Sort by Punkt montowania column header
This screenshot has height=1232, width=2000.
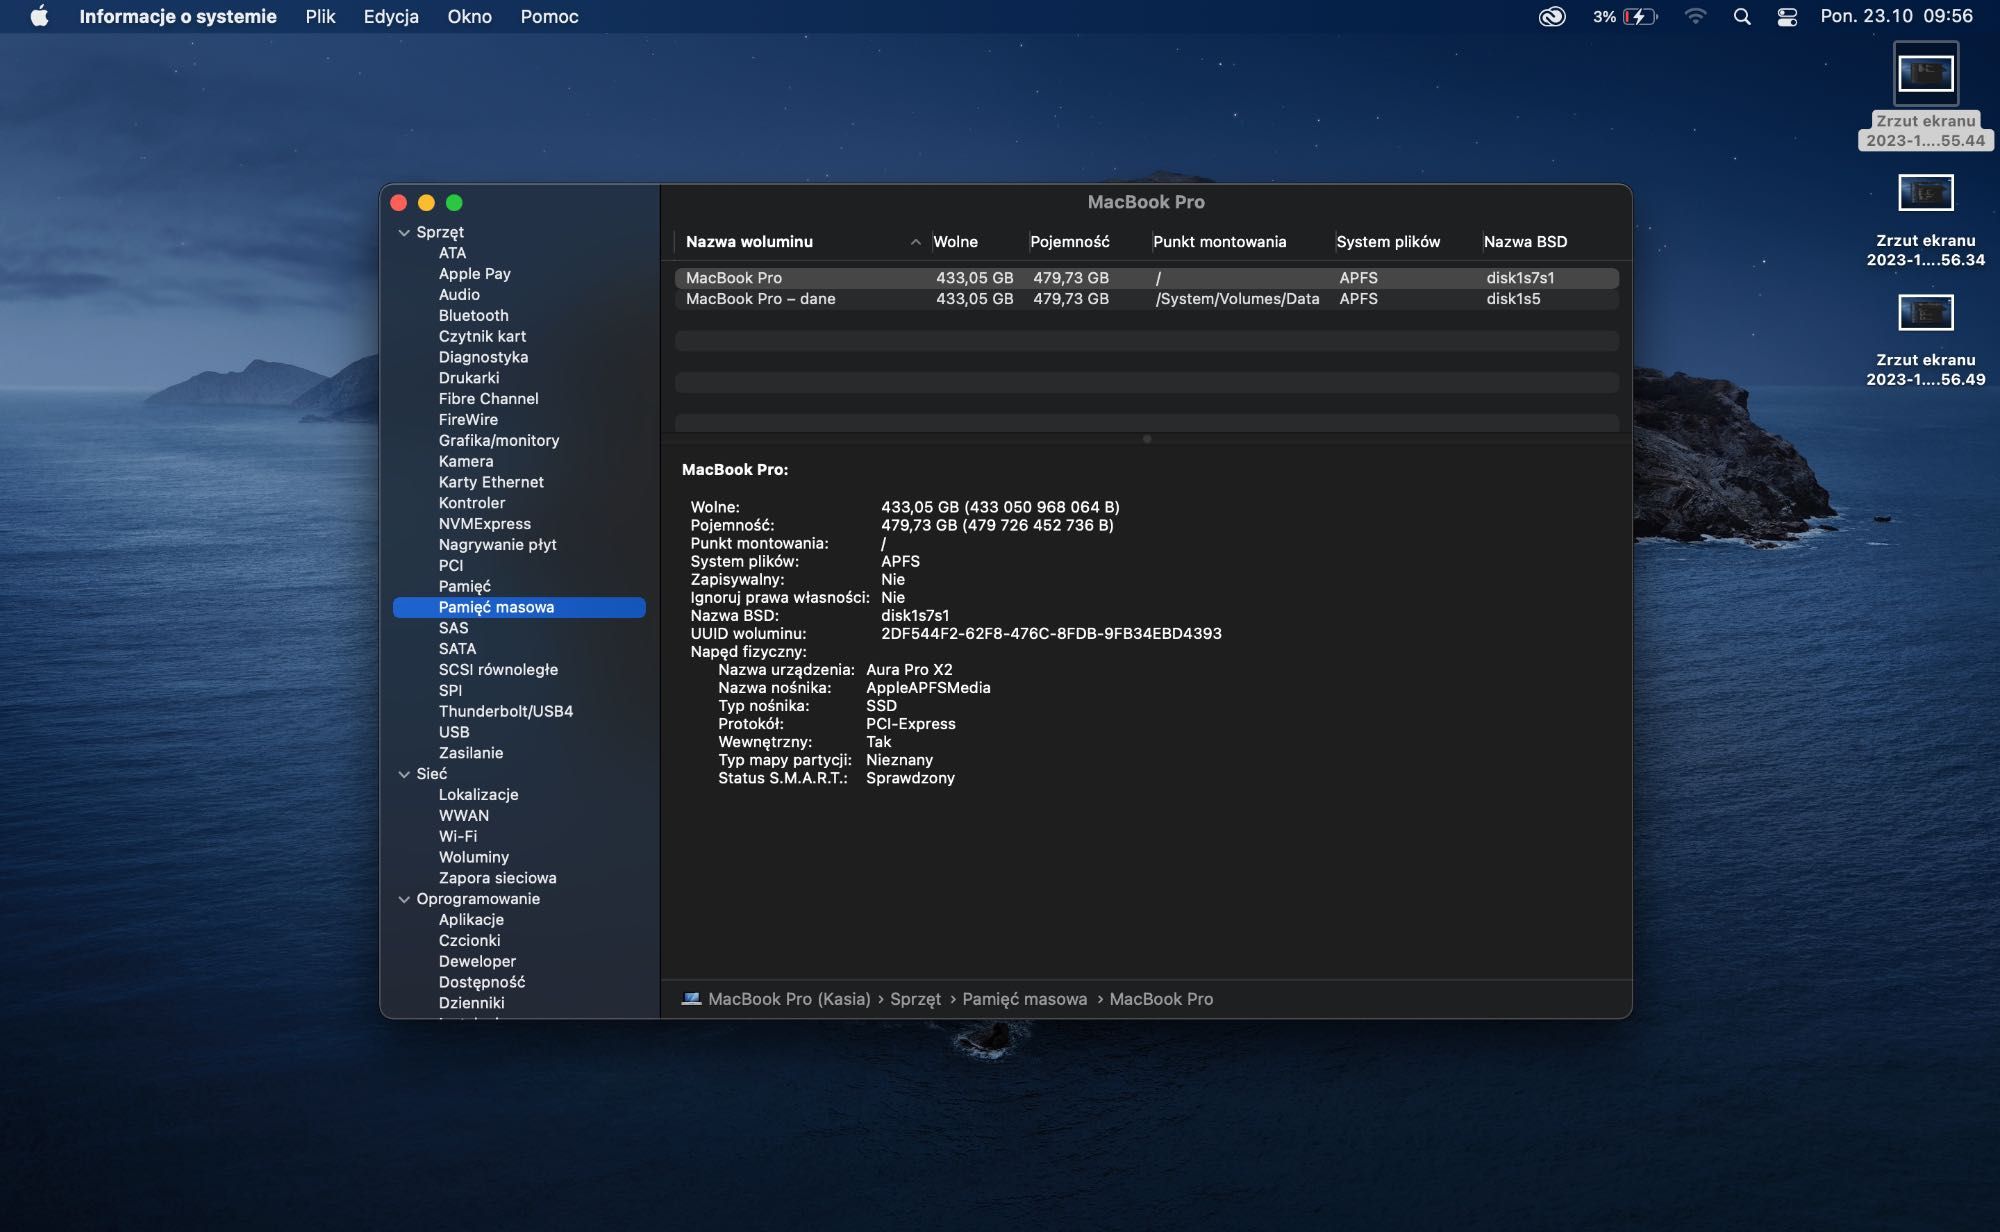[x=1219, y=242]
